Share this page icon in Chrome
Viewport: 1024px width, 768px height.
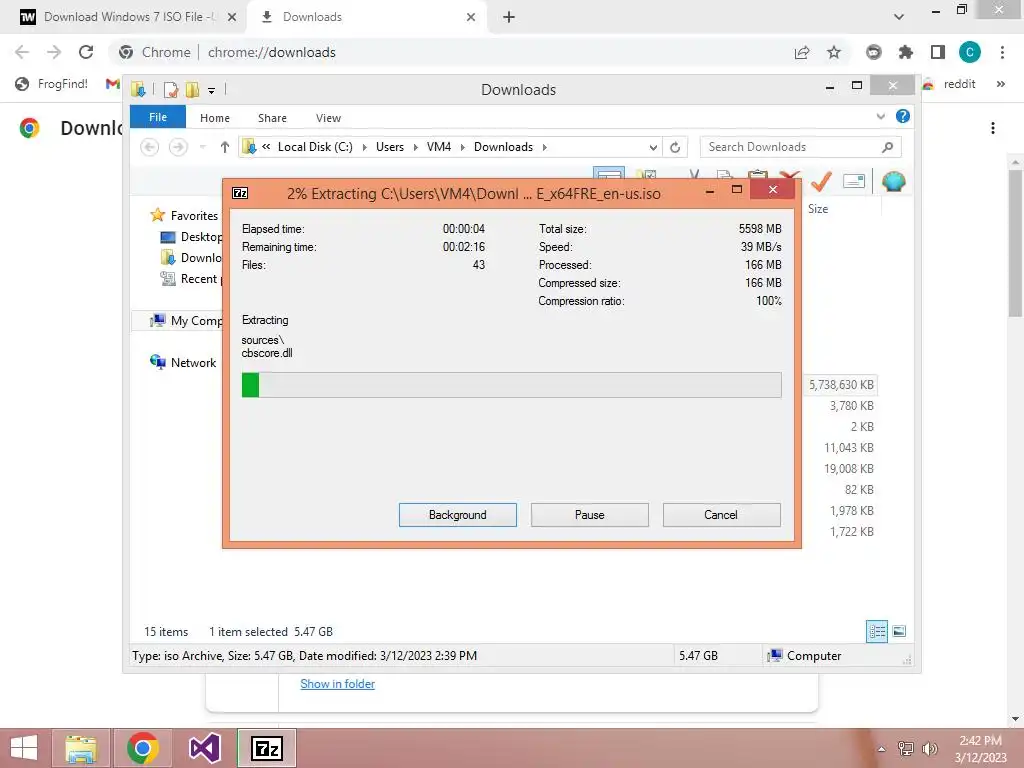tap(802, 52)
